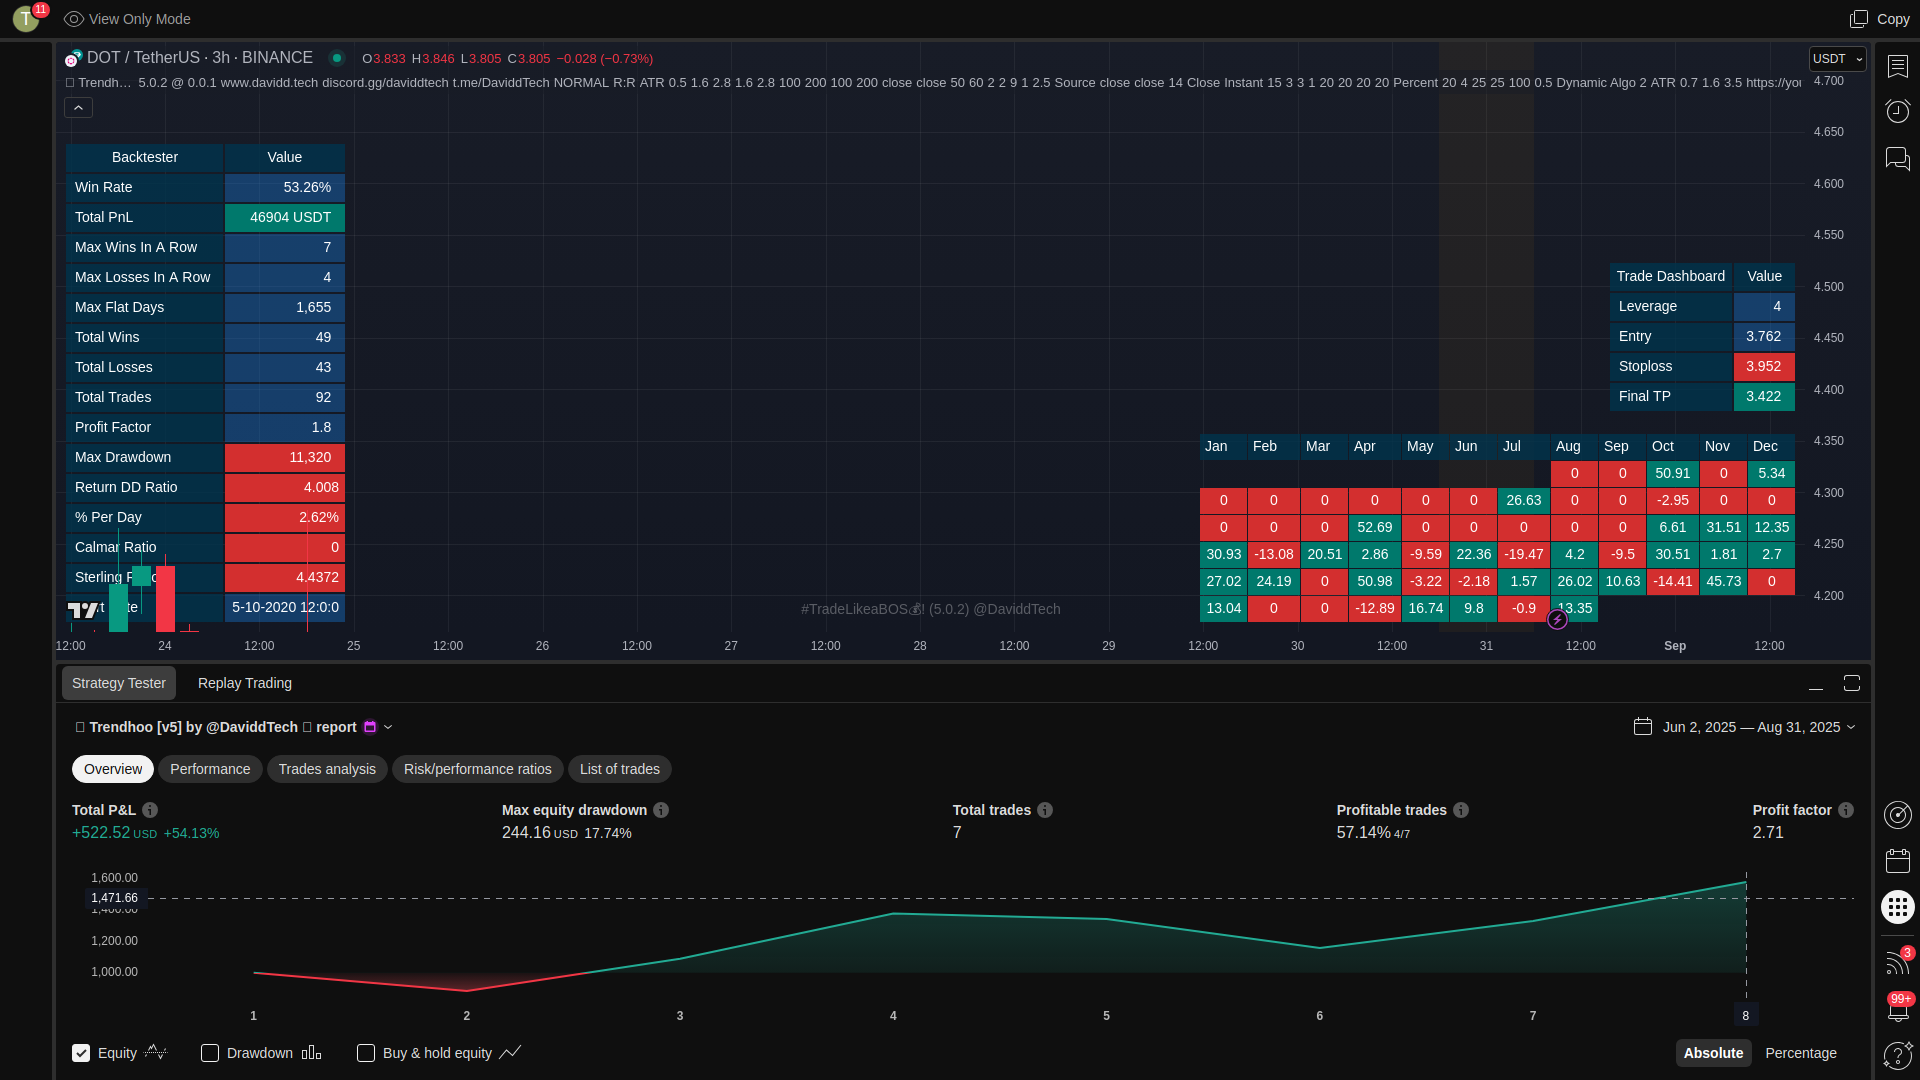Click the Apr 52.69 monthly return cell
The image size is (1920, 1080).
1374,527
